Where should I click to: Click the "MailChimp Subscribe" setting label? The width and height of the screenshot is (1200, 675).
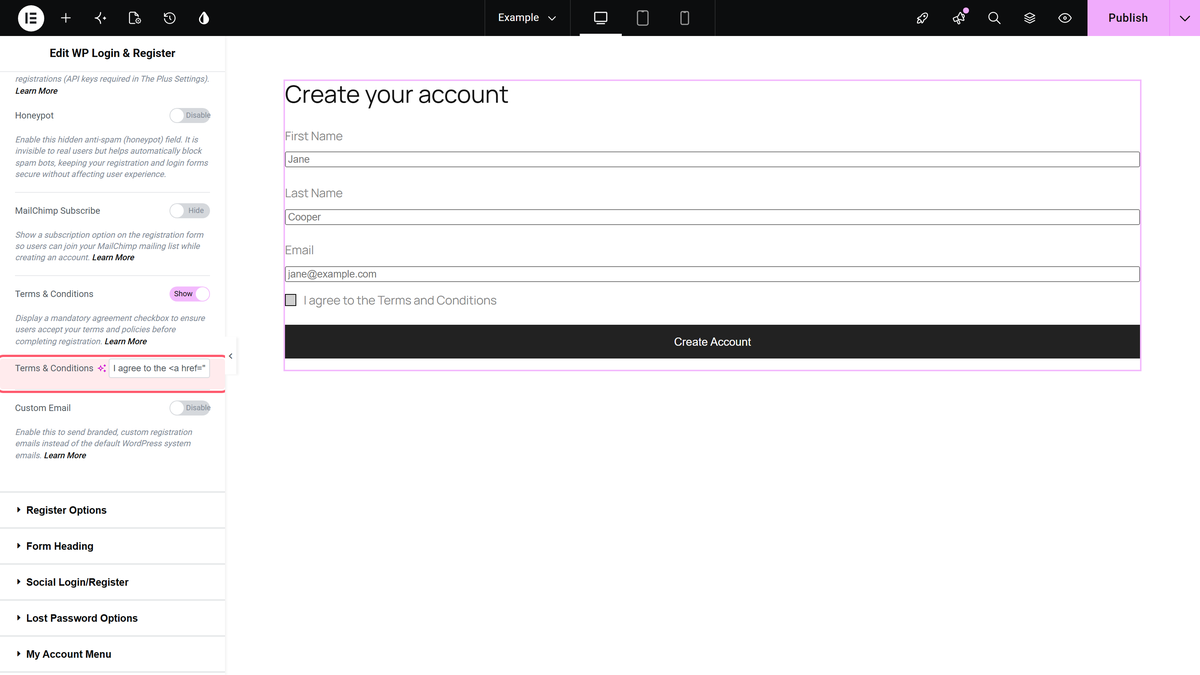pos(57,211)
